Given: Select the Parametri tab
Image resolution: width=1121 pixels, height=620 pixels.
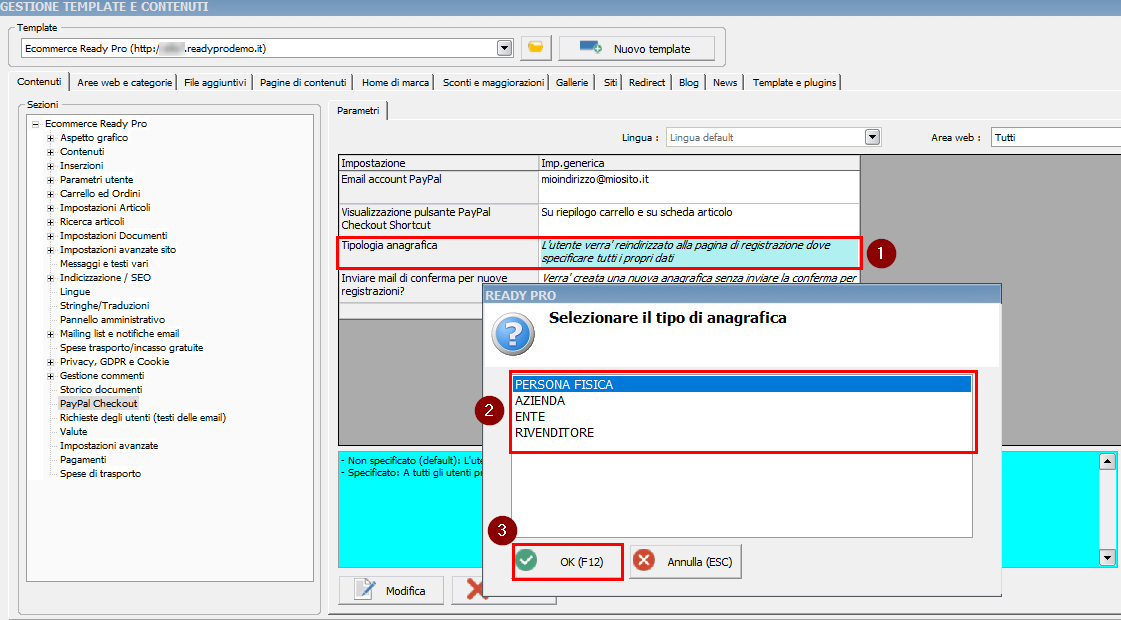Looking at the screenshot, I should click(358, 110).
